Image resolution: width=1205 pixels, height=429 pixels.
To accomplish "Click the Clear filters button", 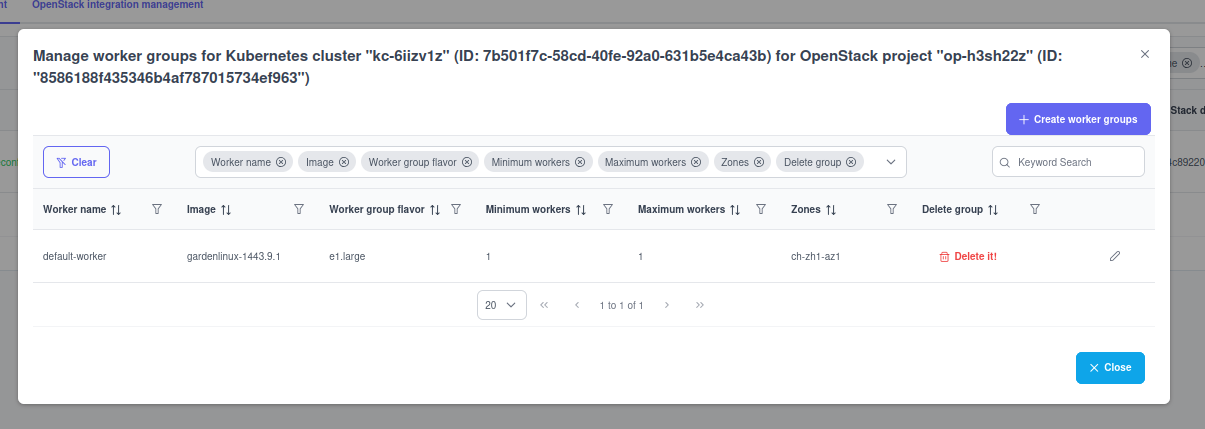I will pos(76,162).
